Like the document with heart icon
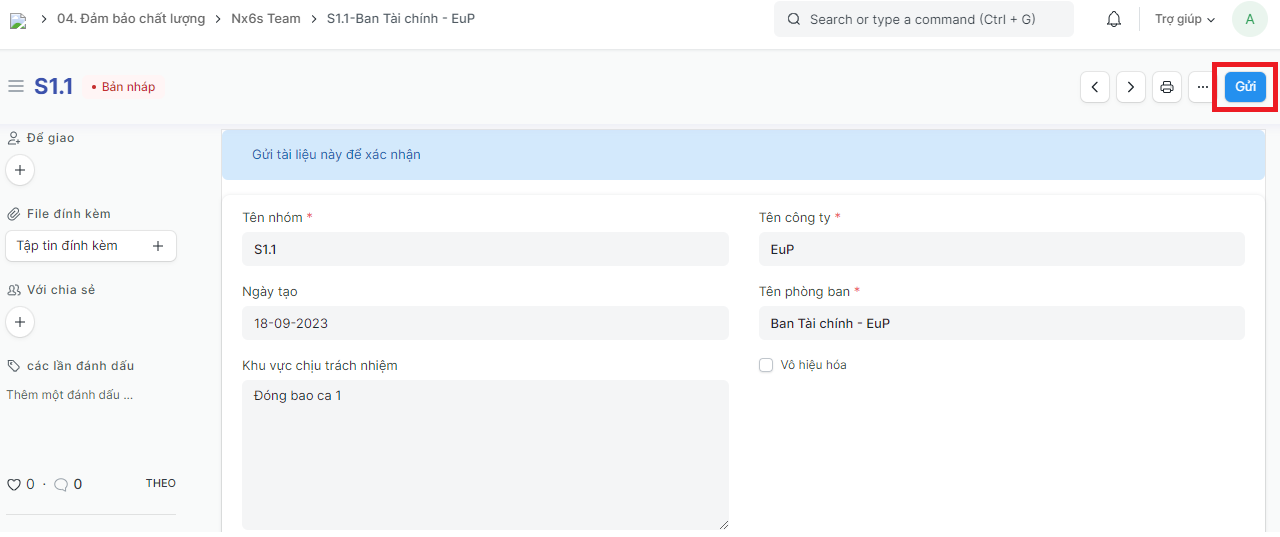 [x=14, y=485]
